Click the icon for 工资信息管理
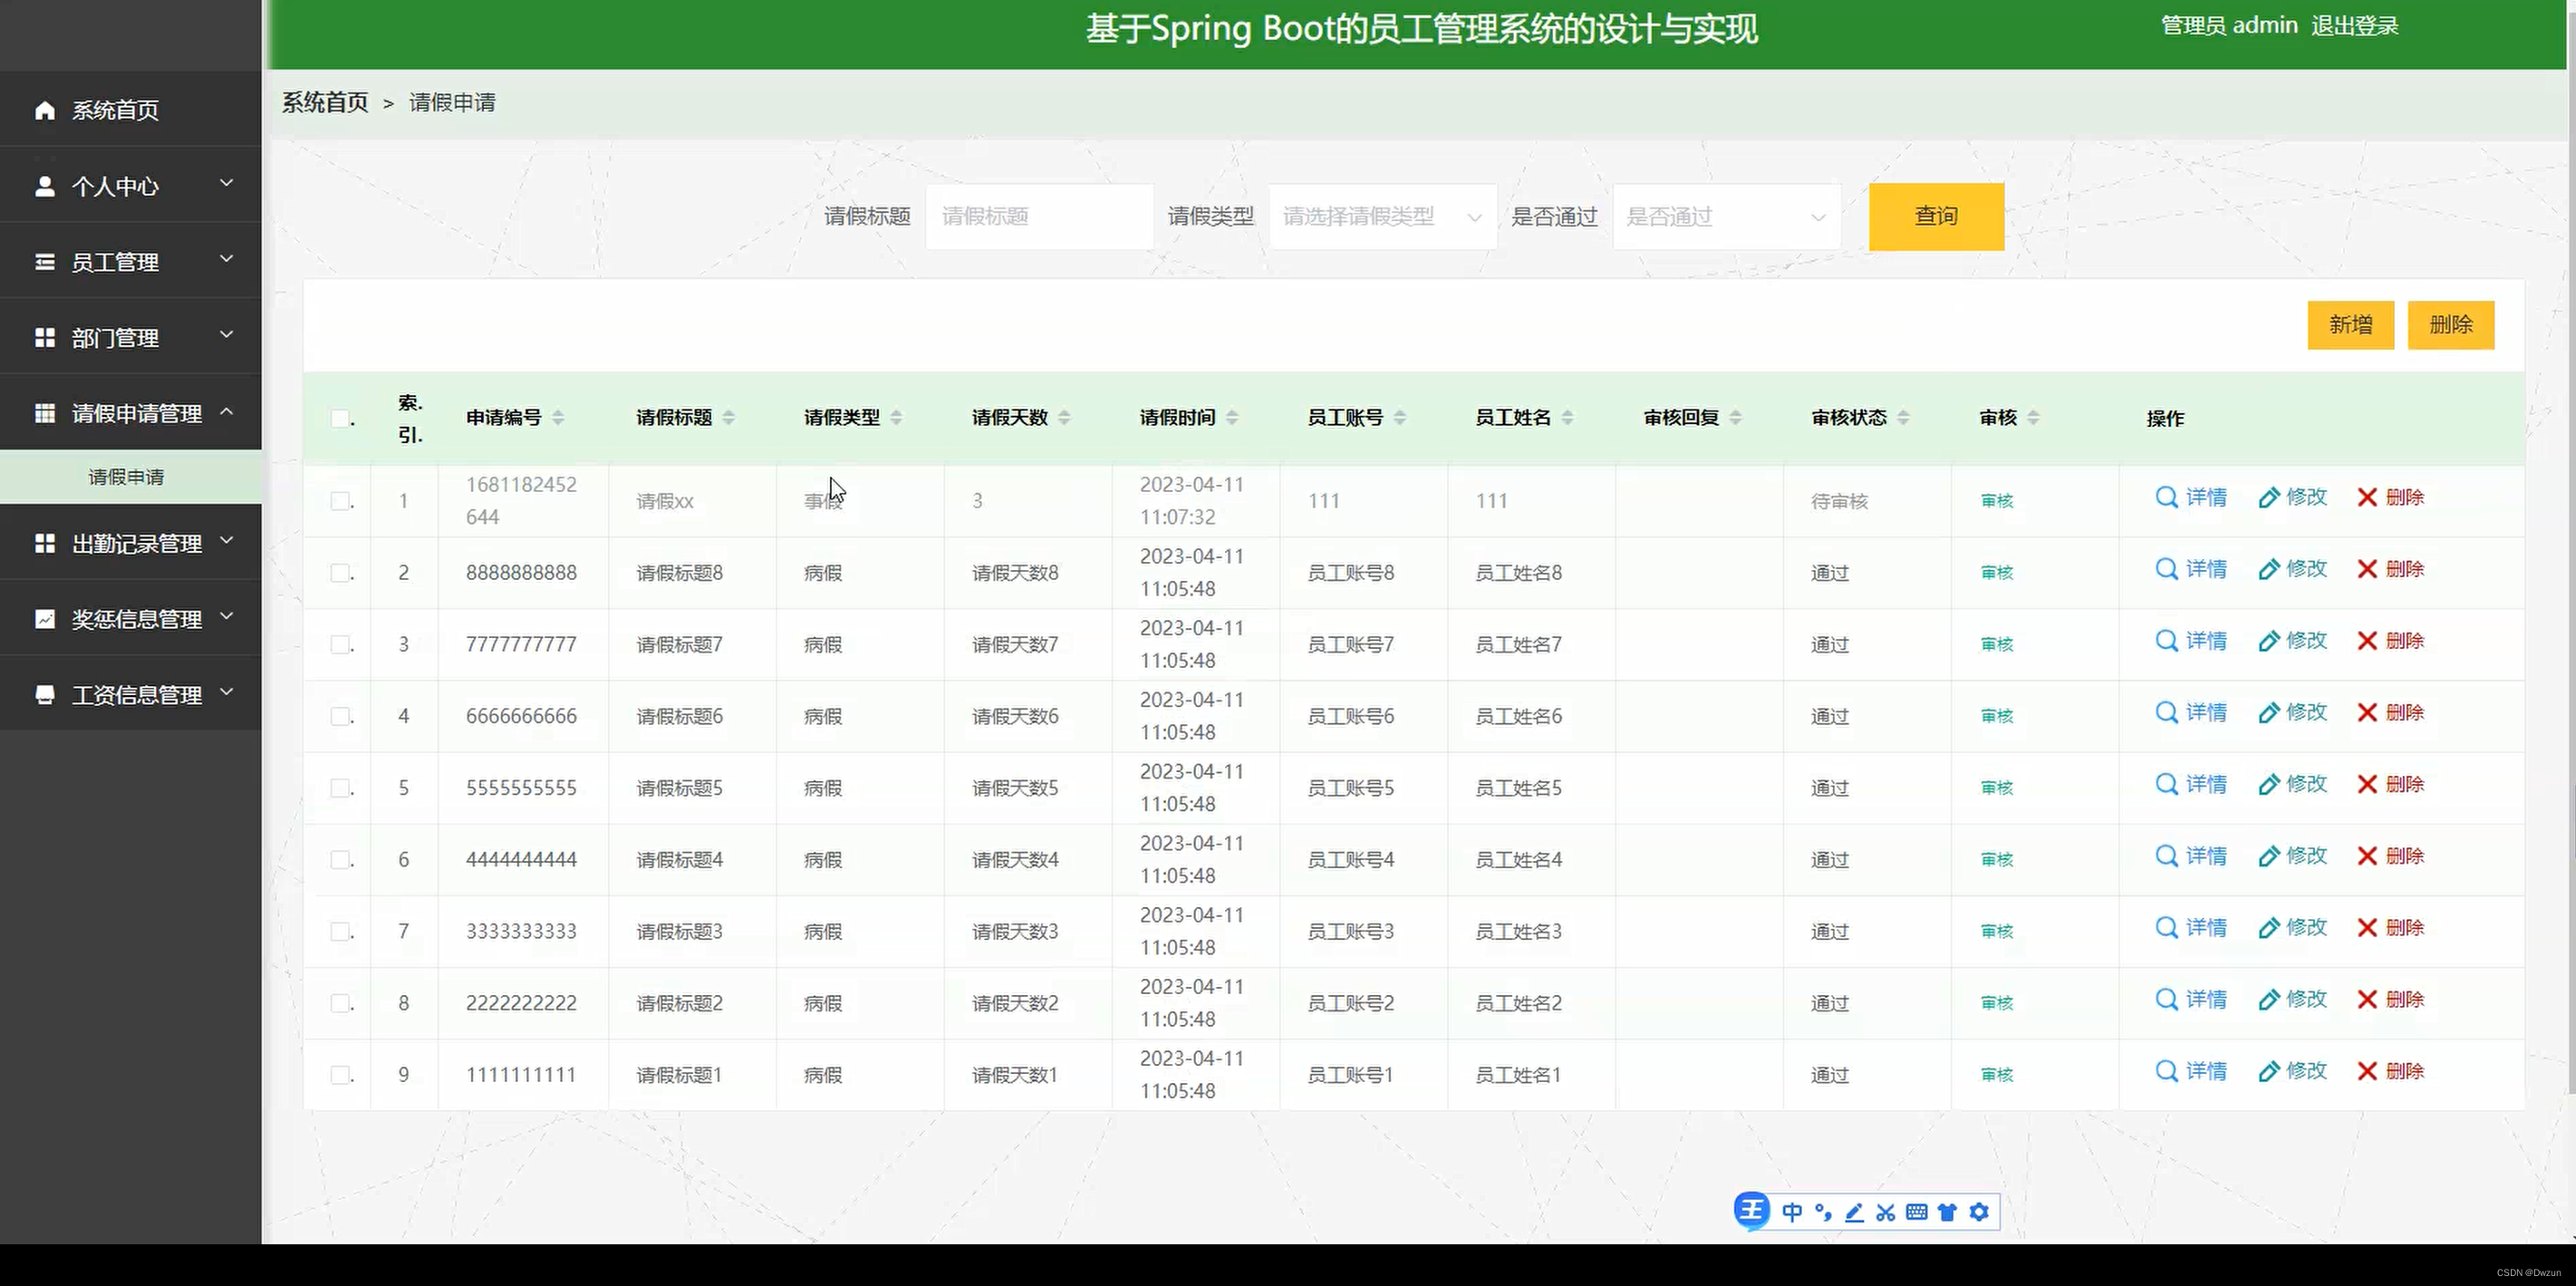 click(x=45, y=695)
